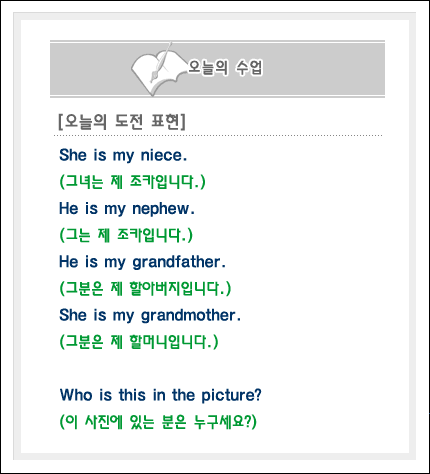Screen dimensions: 430x474
Task: Click the 오늘의 수업 header title
Action: pos(225,68)
